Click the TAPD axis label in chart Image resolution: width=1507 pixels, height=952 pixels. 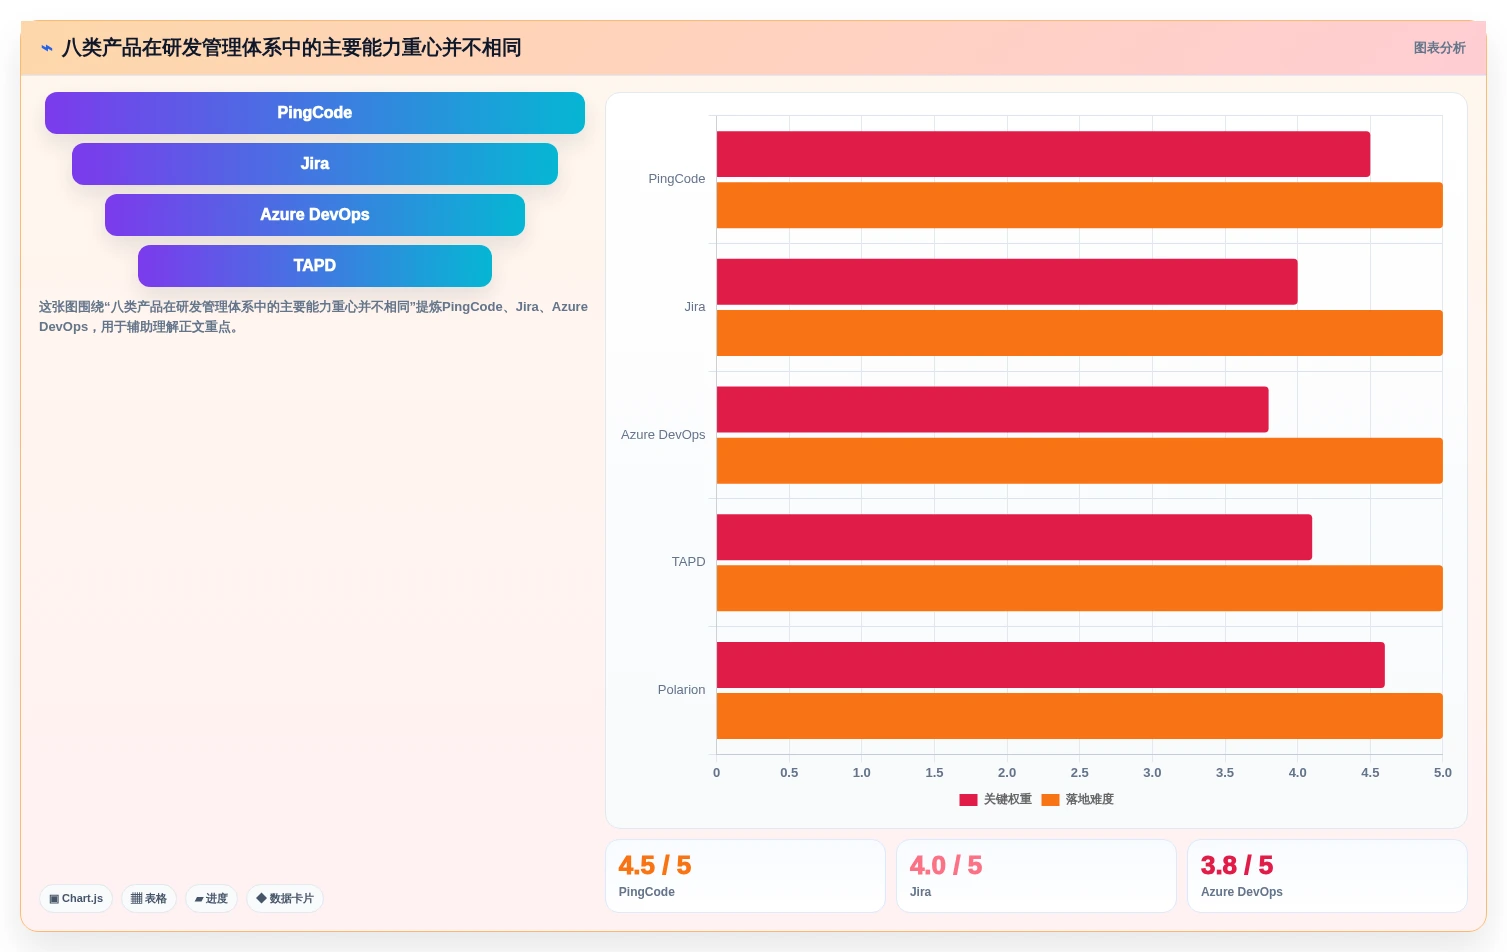688,562
